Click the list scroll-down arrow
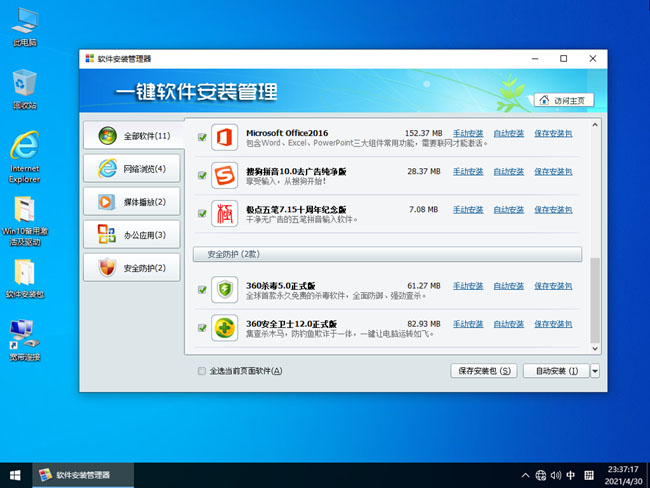The width and height of the screenshot is (650, 488). [x=595, y=349]
